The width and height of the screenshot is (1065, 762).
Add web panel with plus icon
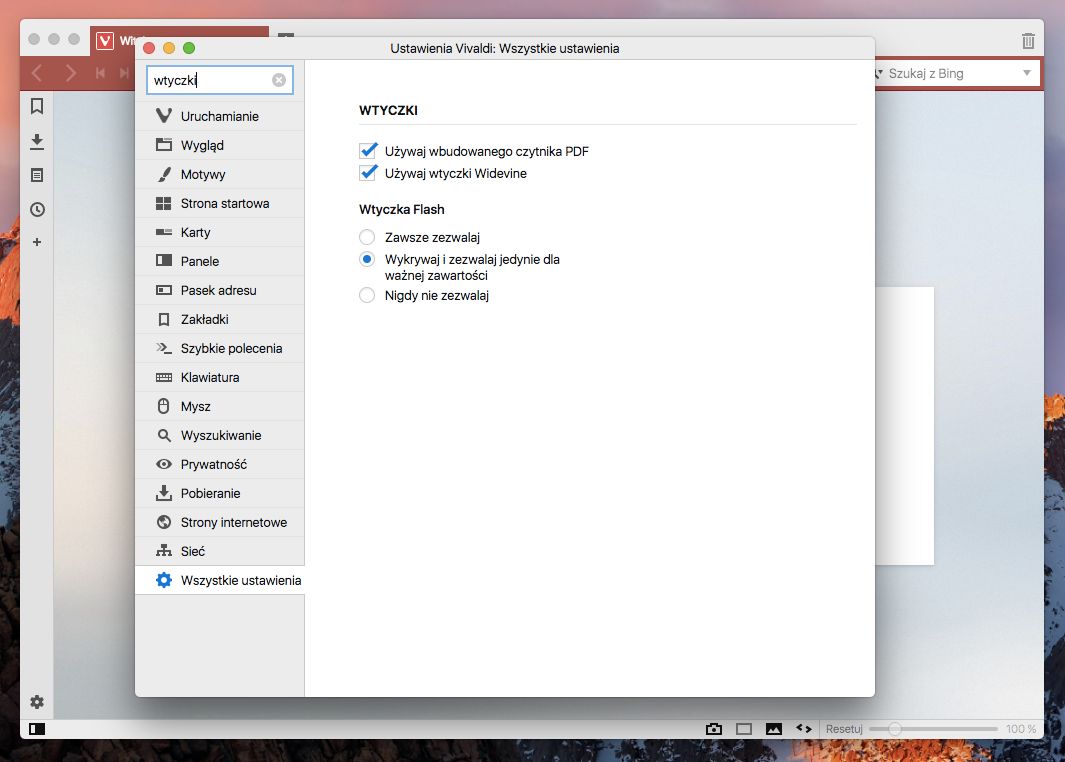tap(37, 242)
